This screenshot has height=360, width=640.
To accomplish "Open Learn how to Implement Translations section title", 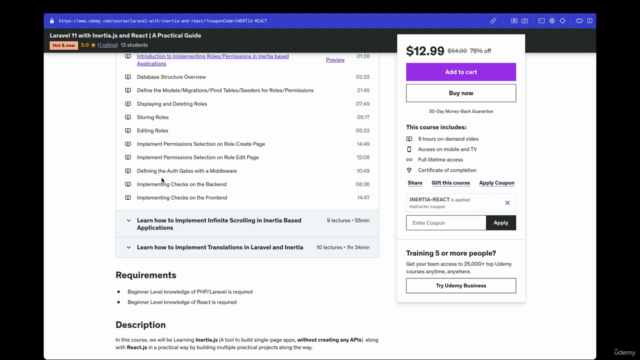I will [220, 247].
